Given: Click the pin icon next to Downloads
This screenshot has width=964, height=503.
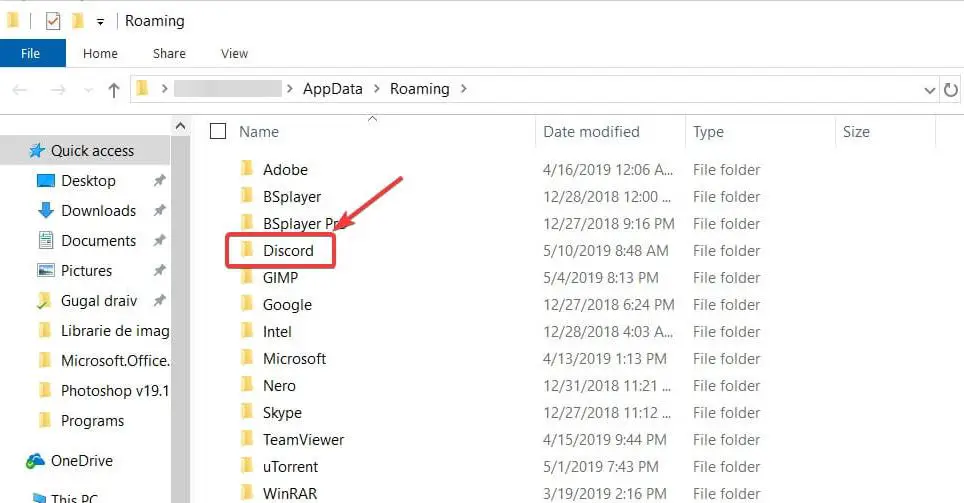Looking at the screenshot, I should [159, 211].
